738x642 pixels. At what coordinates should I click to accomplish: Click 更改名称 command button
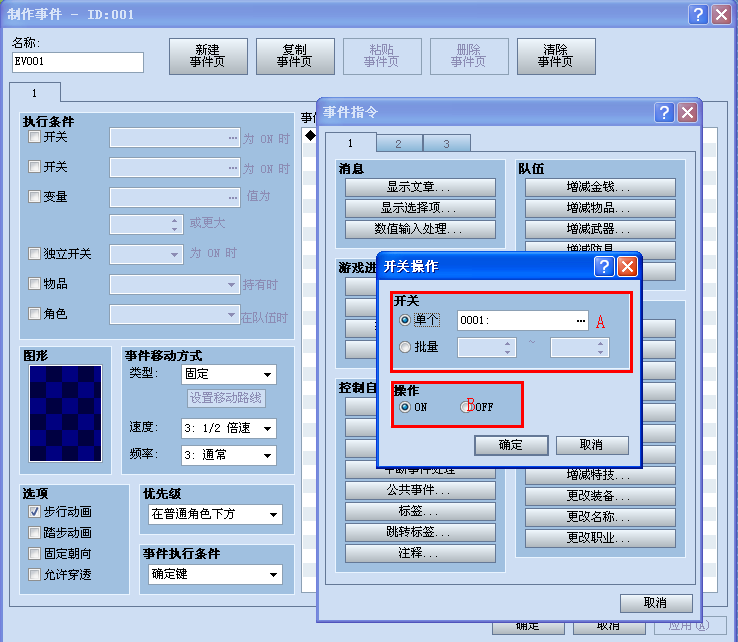pyautogui.click(x=600, y=517)
